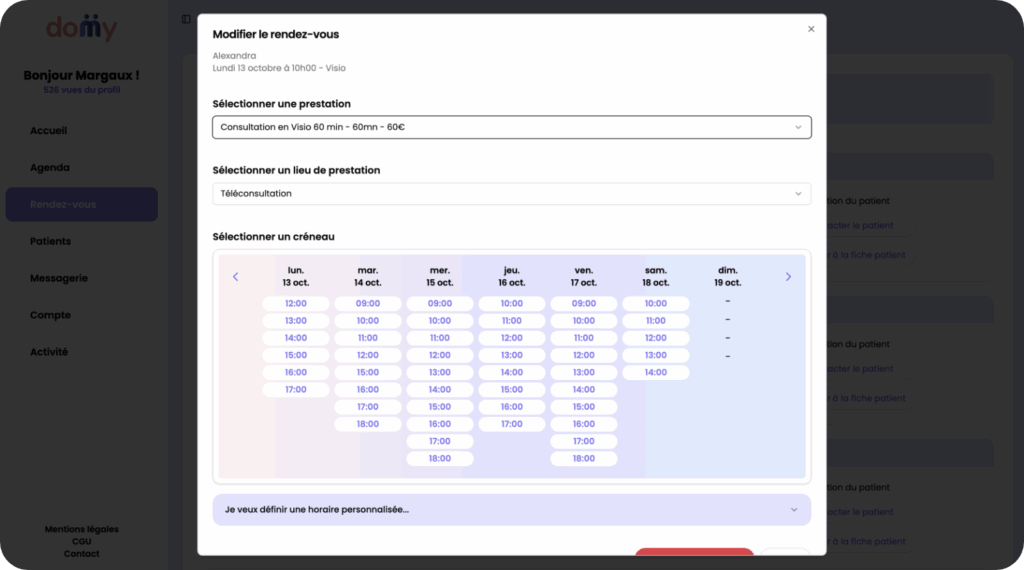The image size is (1024, 570).
Task: Close the Modifier le rendez-vous dialog
Action: pos(810,29)
